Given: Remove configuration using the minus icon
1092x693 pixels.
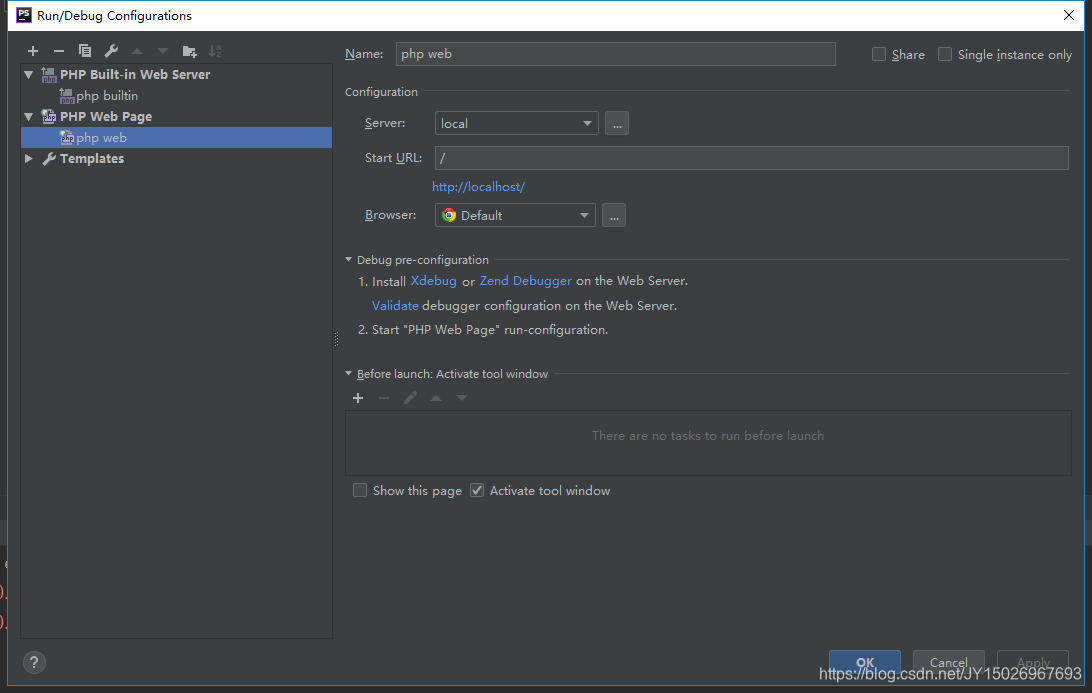Looking at the screenshot, I should pos(58,51).
